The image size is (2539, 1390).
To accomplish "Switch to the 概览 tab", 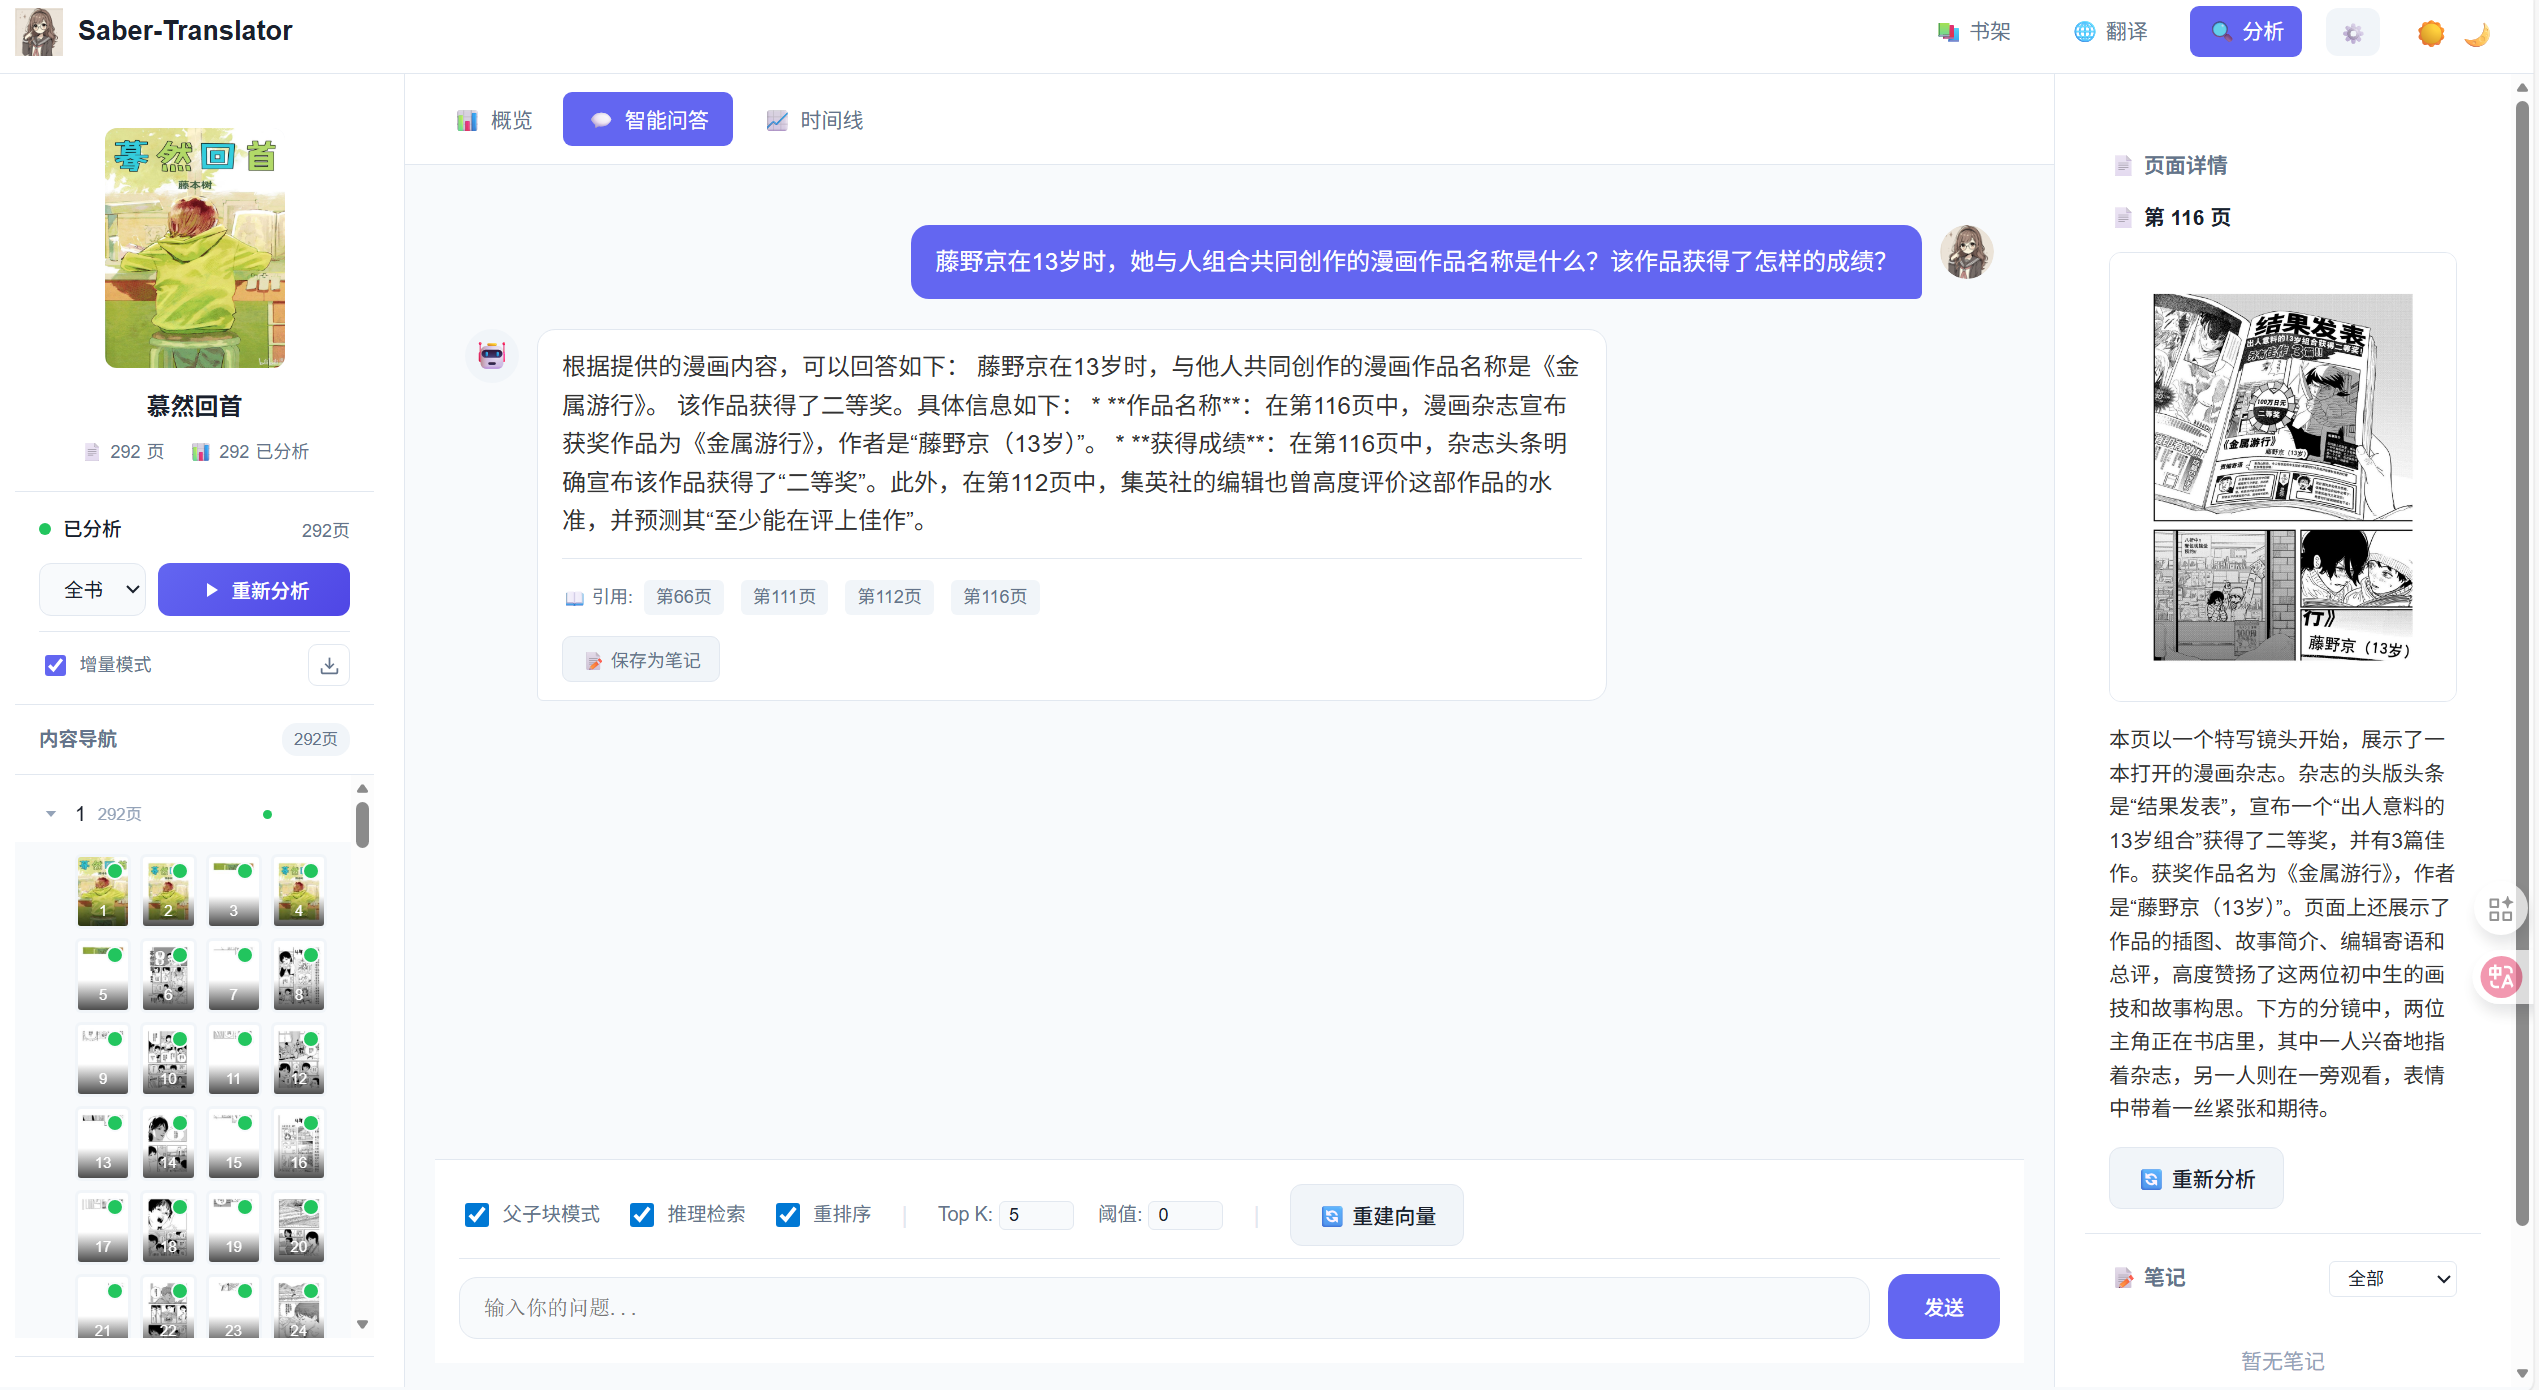I will click(x=495, y=119).
